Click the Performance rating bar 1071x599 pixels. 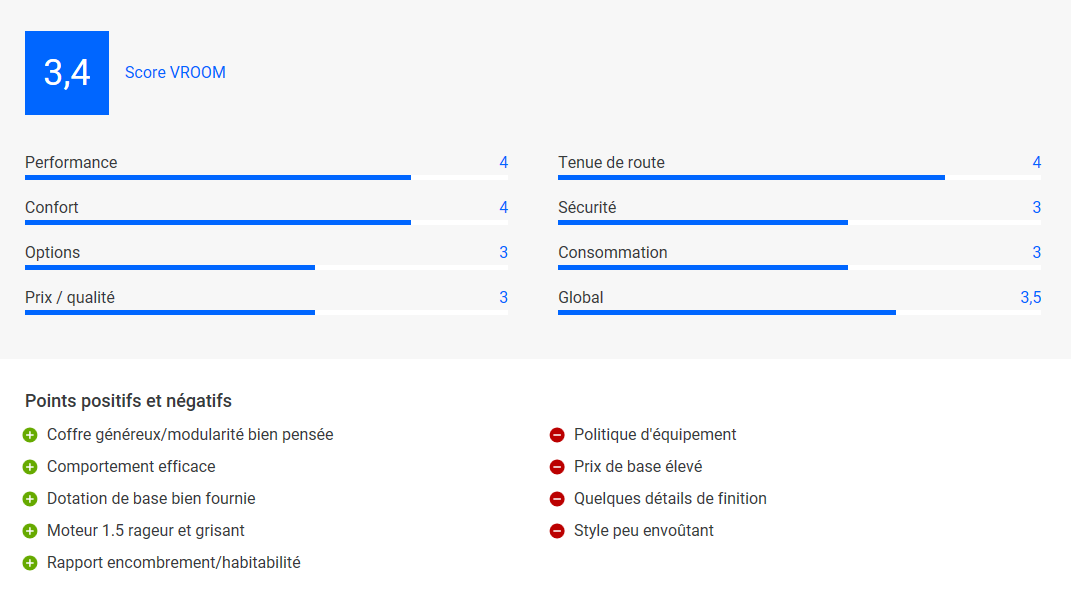coord(266,178)
